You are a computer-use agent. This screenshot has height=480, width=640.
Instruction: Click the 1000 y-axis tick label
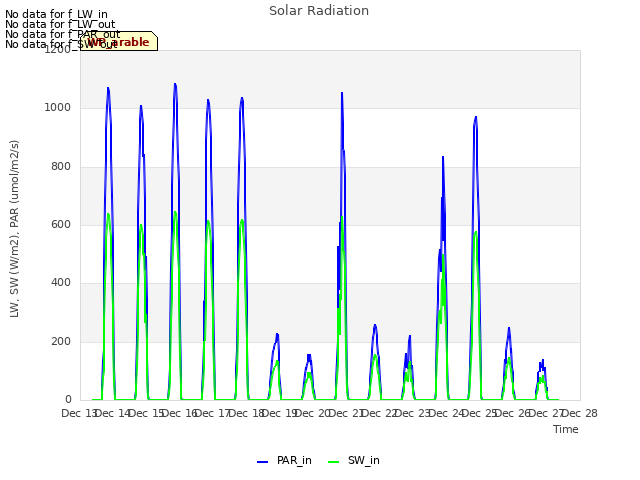[58, 107]
